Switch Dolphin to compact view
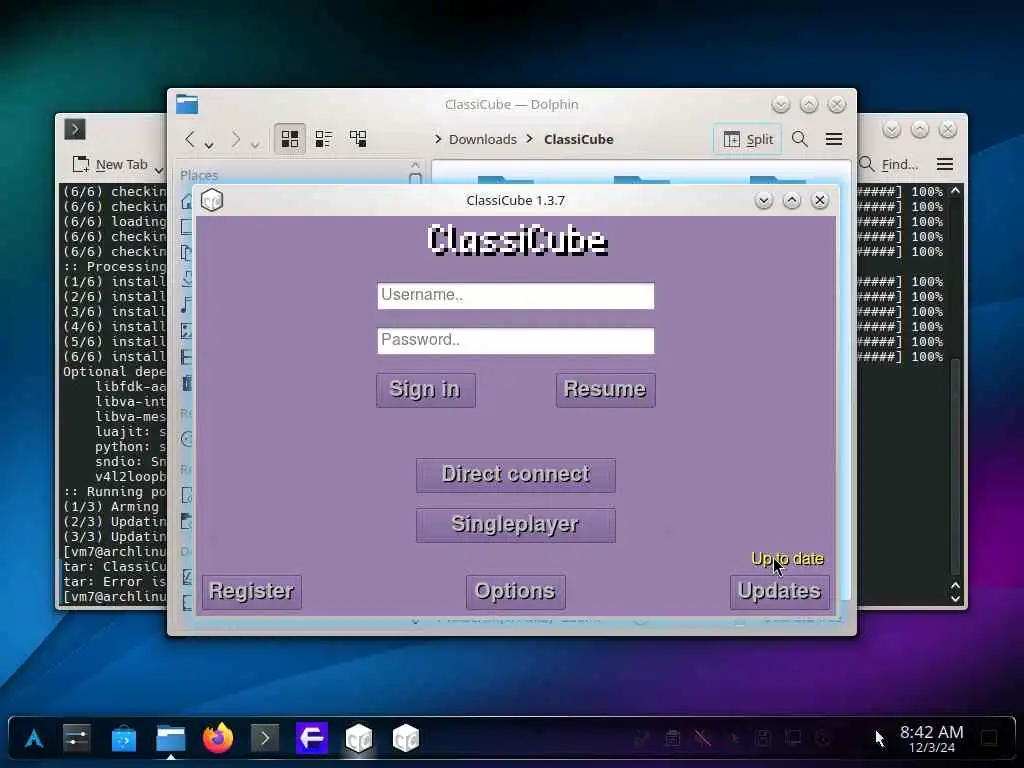Screen dimensions: 1024x768 click(x=324, y=138)
